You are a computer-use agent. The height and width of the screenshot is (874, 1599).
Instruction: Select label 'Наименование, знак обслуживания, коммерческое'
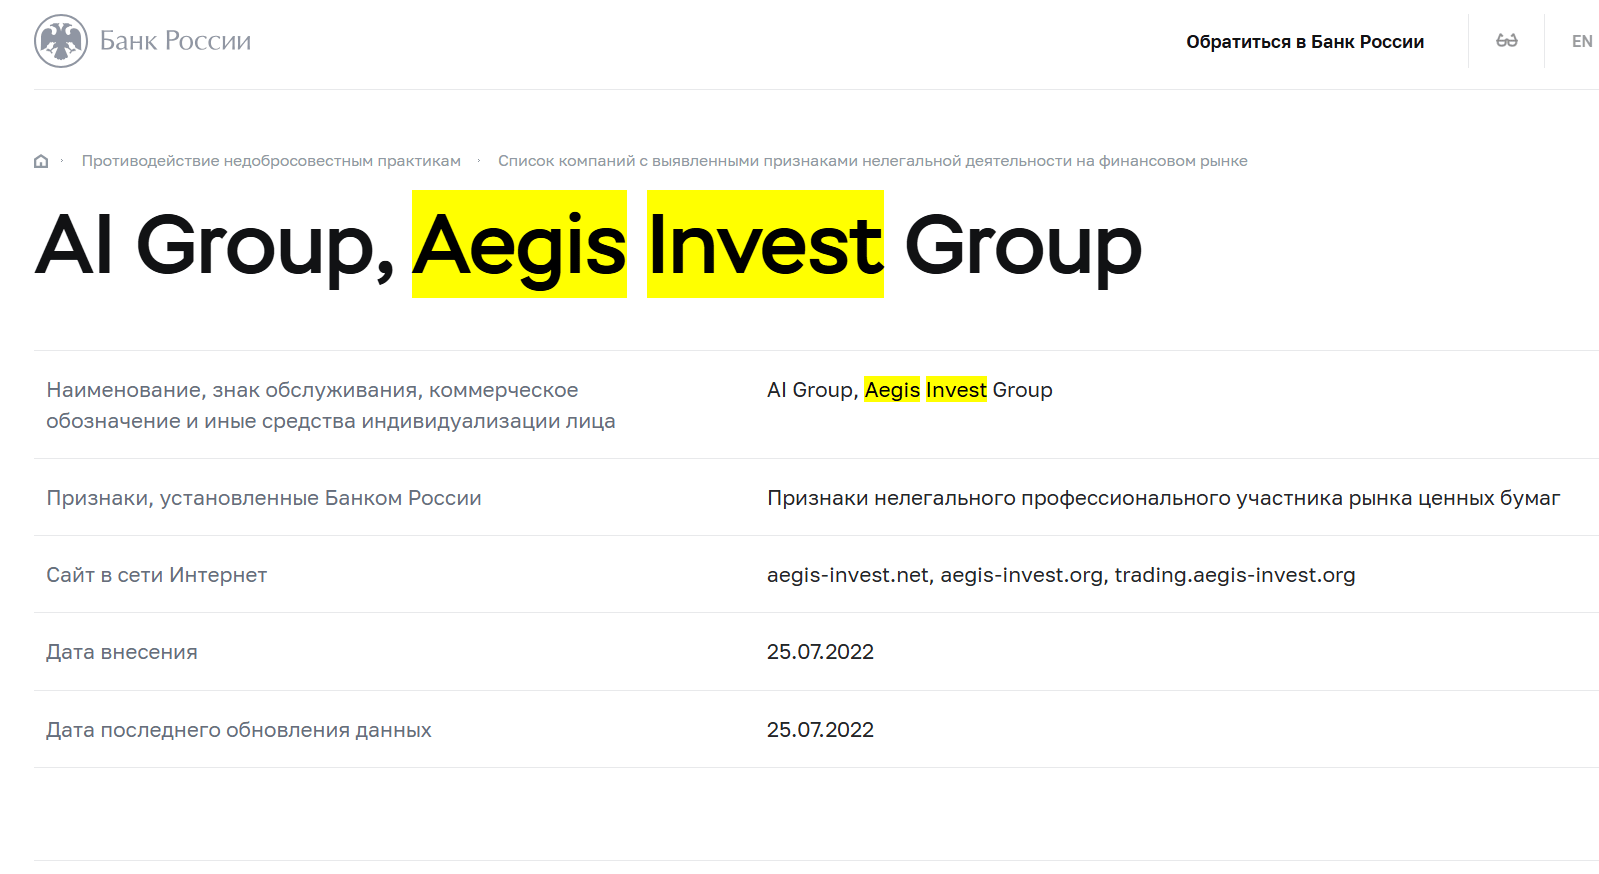pyautogui.click(x=331, y=405)
